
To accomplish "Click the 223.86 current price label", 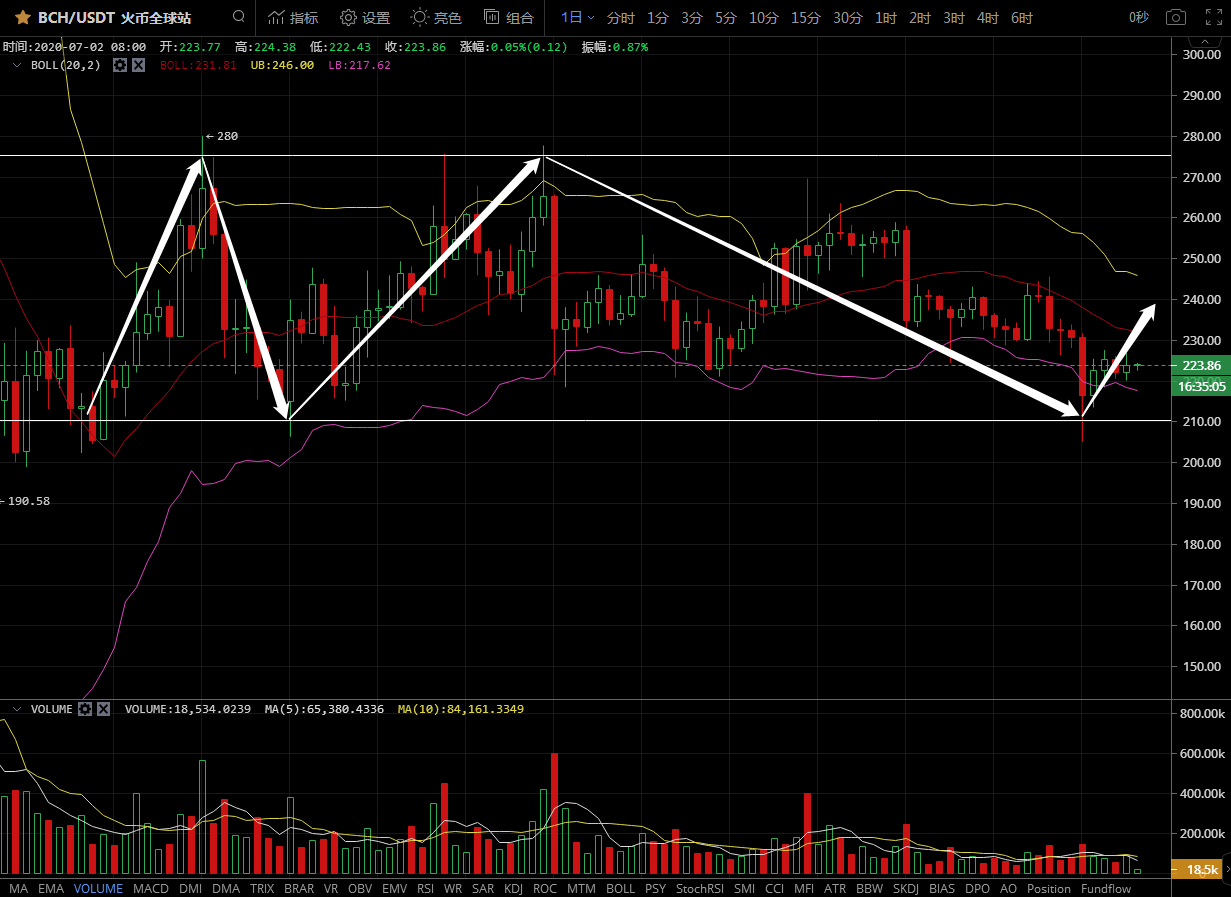I will point(1199,366).
